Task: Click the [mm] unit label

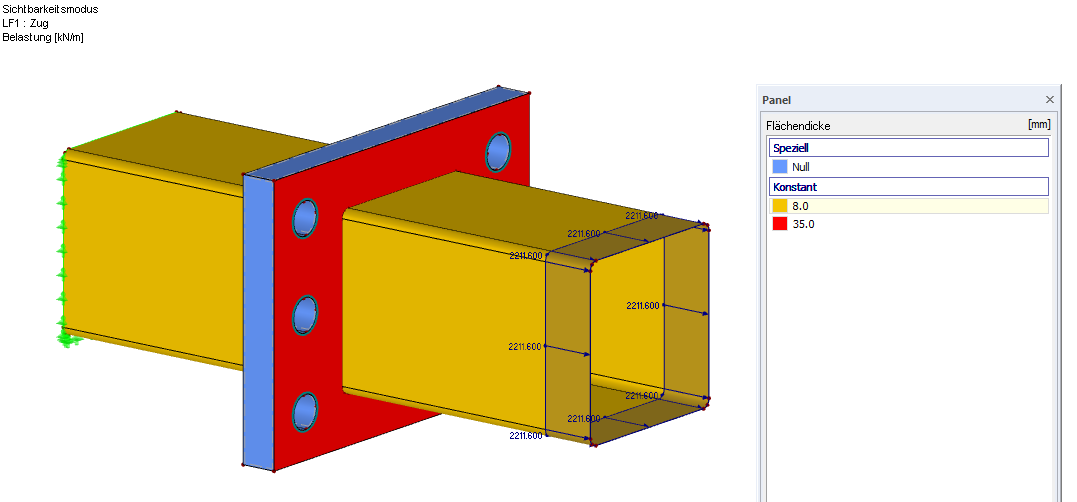Action: click(1039, 124)
